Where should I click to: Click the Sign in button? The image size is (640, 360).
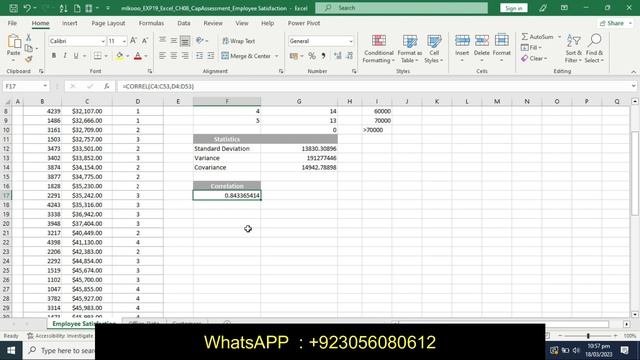tap(513, 8)
